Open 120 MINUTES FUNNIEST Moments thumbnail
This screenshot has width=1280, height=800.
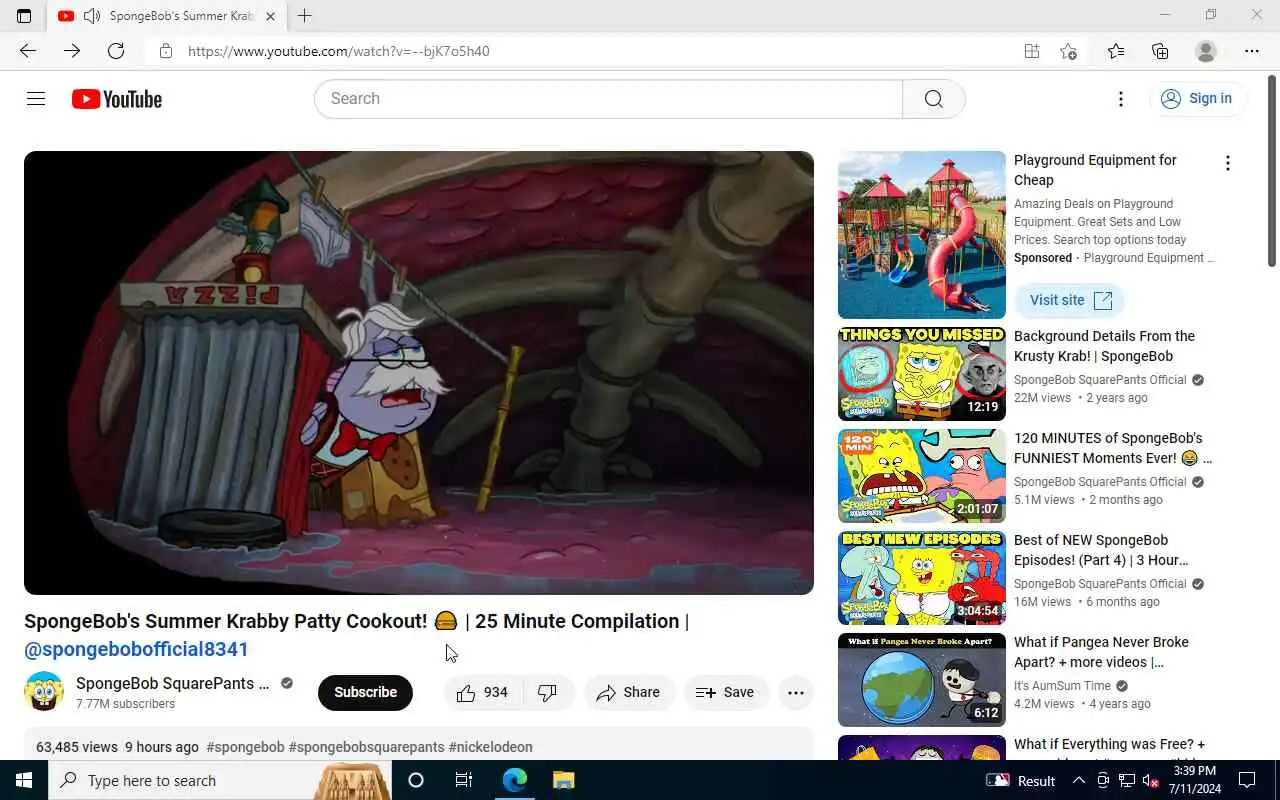tap(922, 476)
